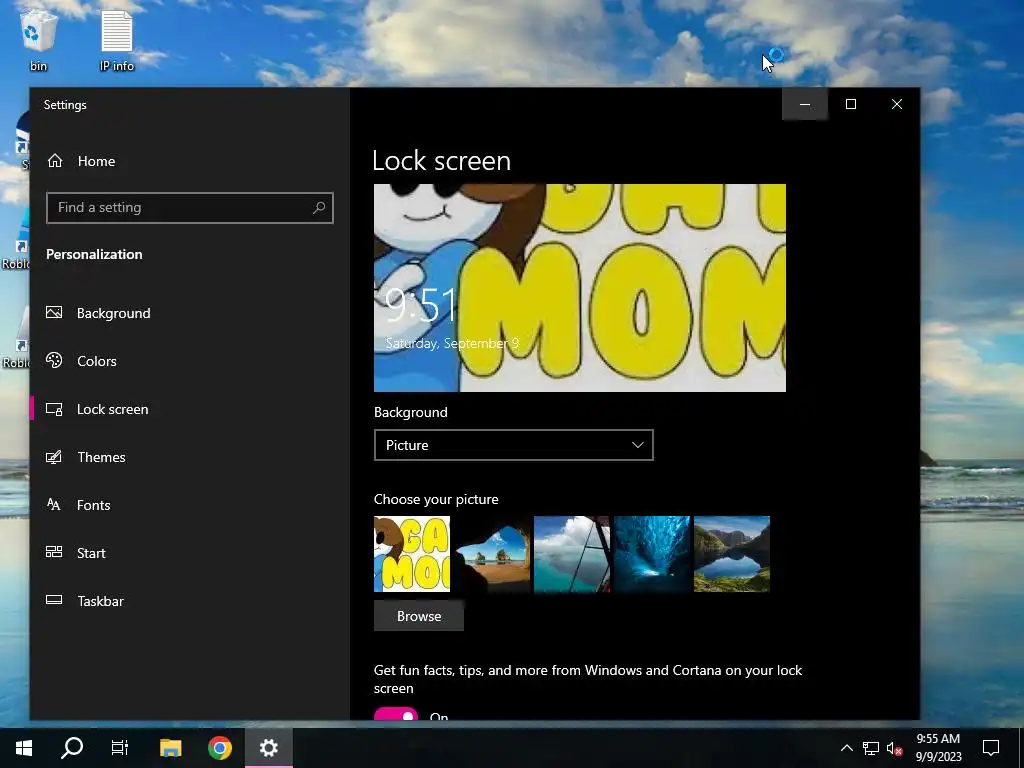This screenshot has height=768, width=1024.
Task: Click the Browse button
Action: (x=419, y=616)
